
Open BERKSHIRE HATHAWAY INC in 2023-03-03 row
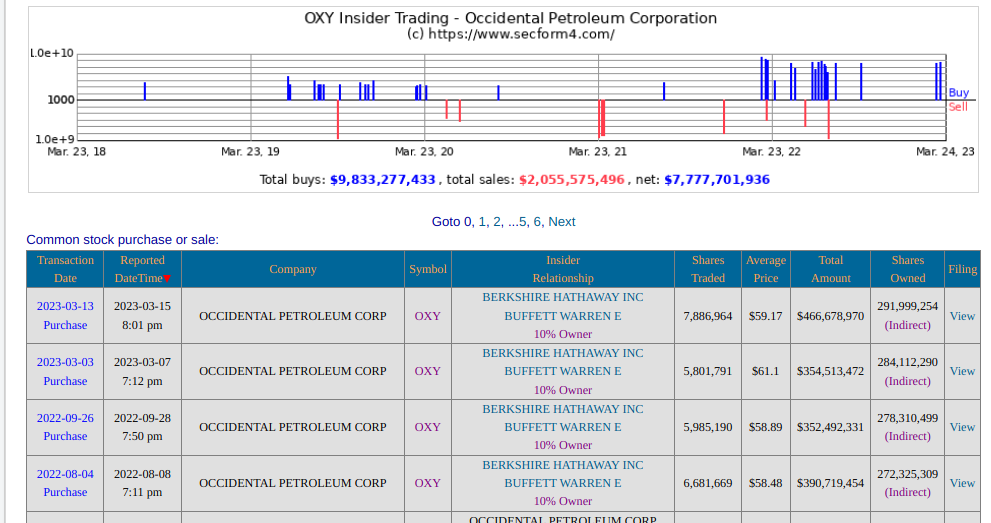coord(562,353)
